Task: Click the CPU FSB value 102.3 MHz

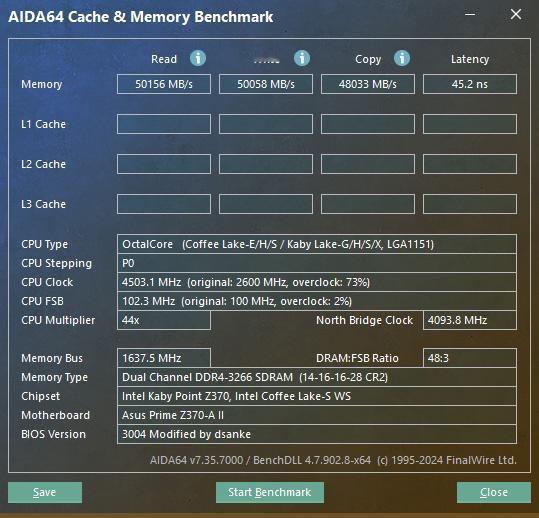Action: [x=317, y=301]
